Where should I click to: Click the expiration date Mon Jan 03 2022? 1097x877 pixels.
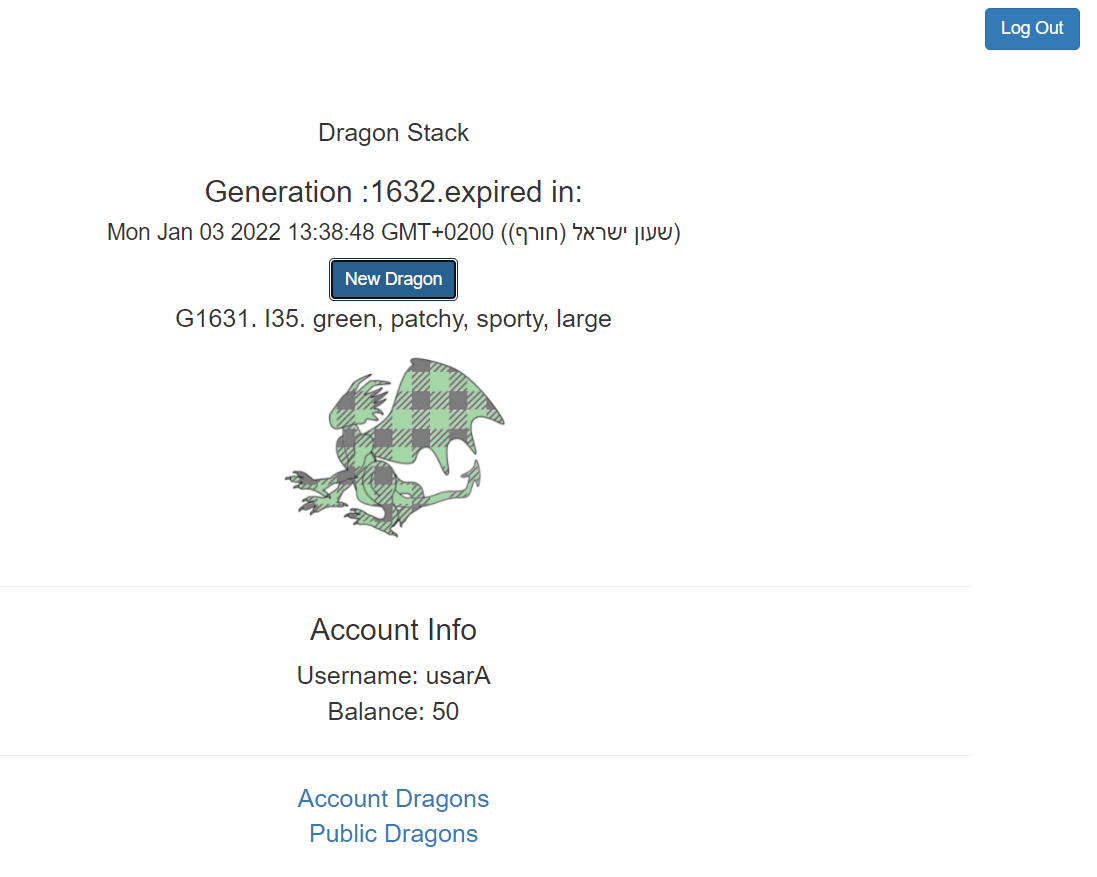[x=393, y=231]
